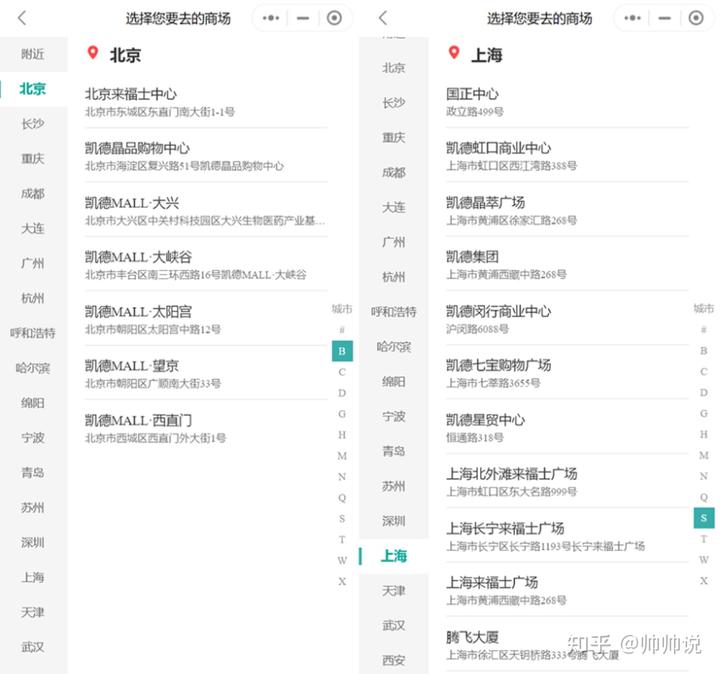Select 北京 in right screen sidebar
The image size is (720, 674).
coord(394,68)
